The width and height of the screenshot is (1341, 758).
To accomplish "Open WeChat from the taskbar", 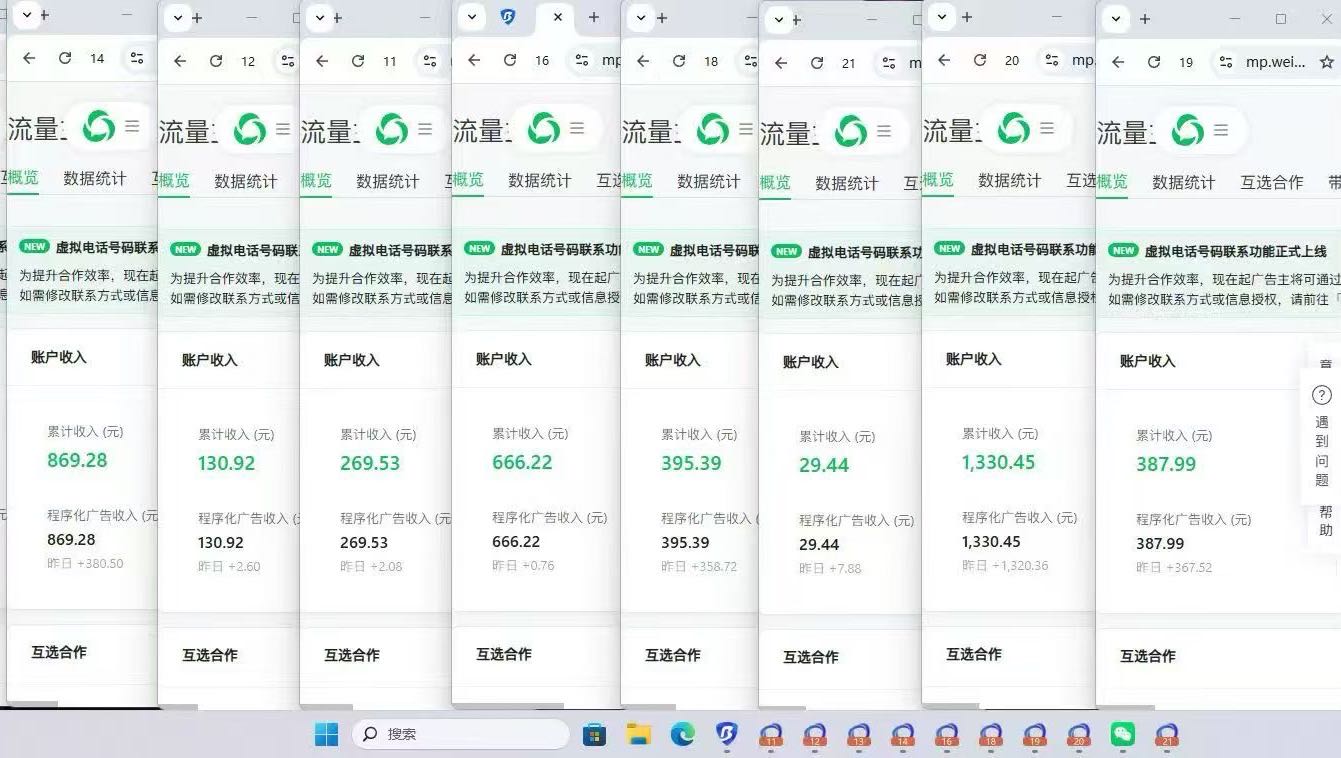I will coord(1122,733).
